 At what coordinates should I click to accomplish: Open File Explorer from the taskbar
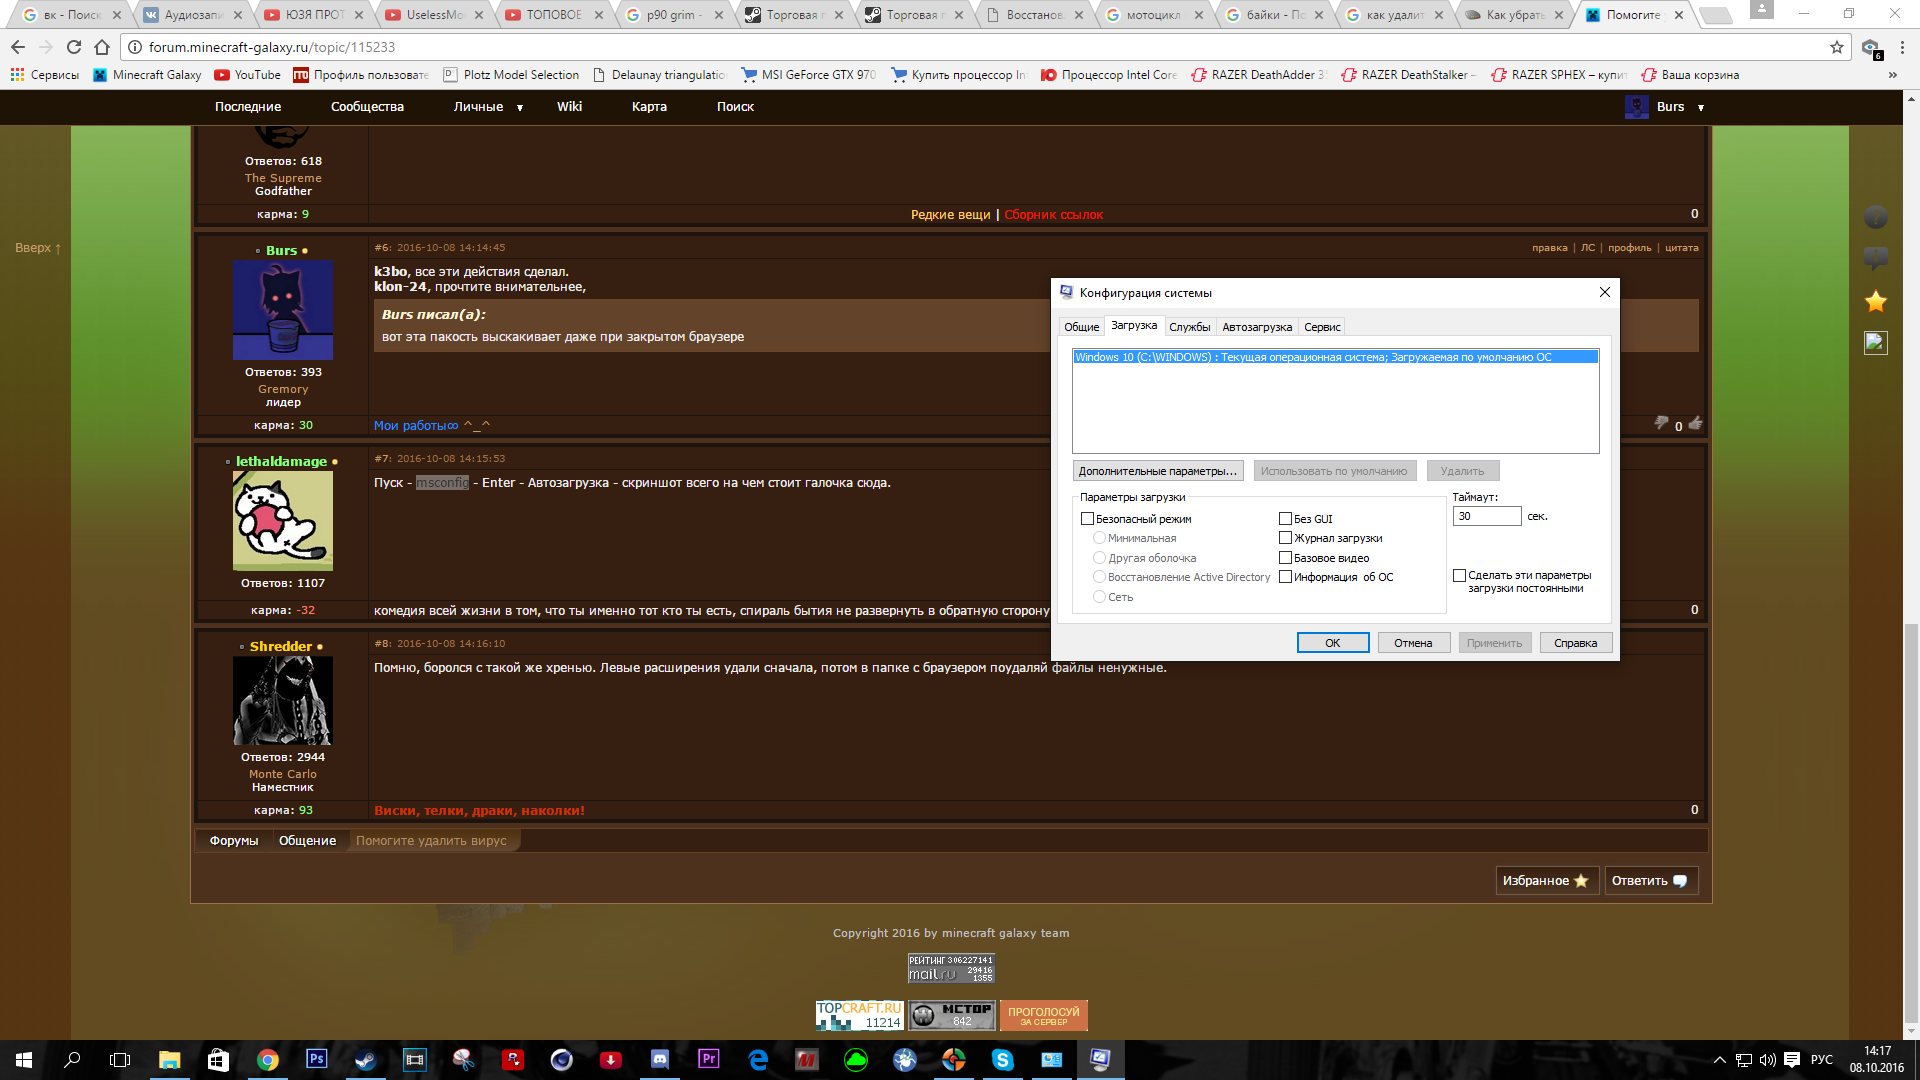[169, 1060]
